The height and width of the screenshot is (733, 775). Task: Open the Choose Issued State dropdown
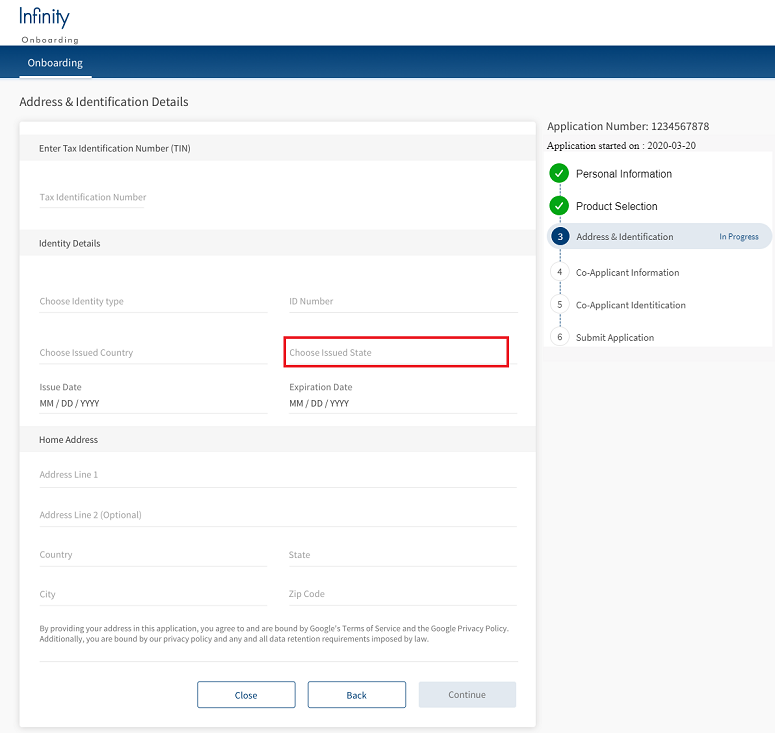[x=397, y=353]
